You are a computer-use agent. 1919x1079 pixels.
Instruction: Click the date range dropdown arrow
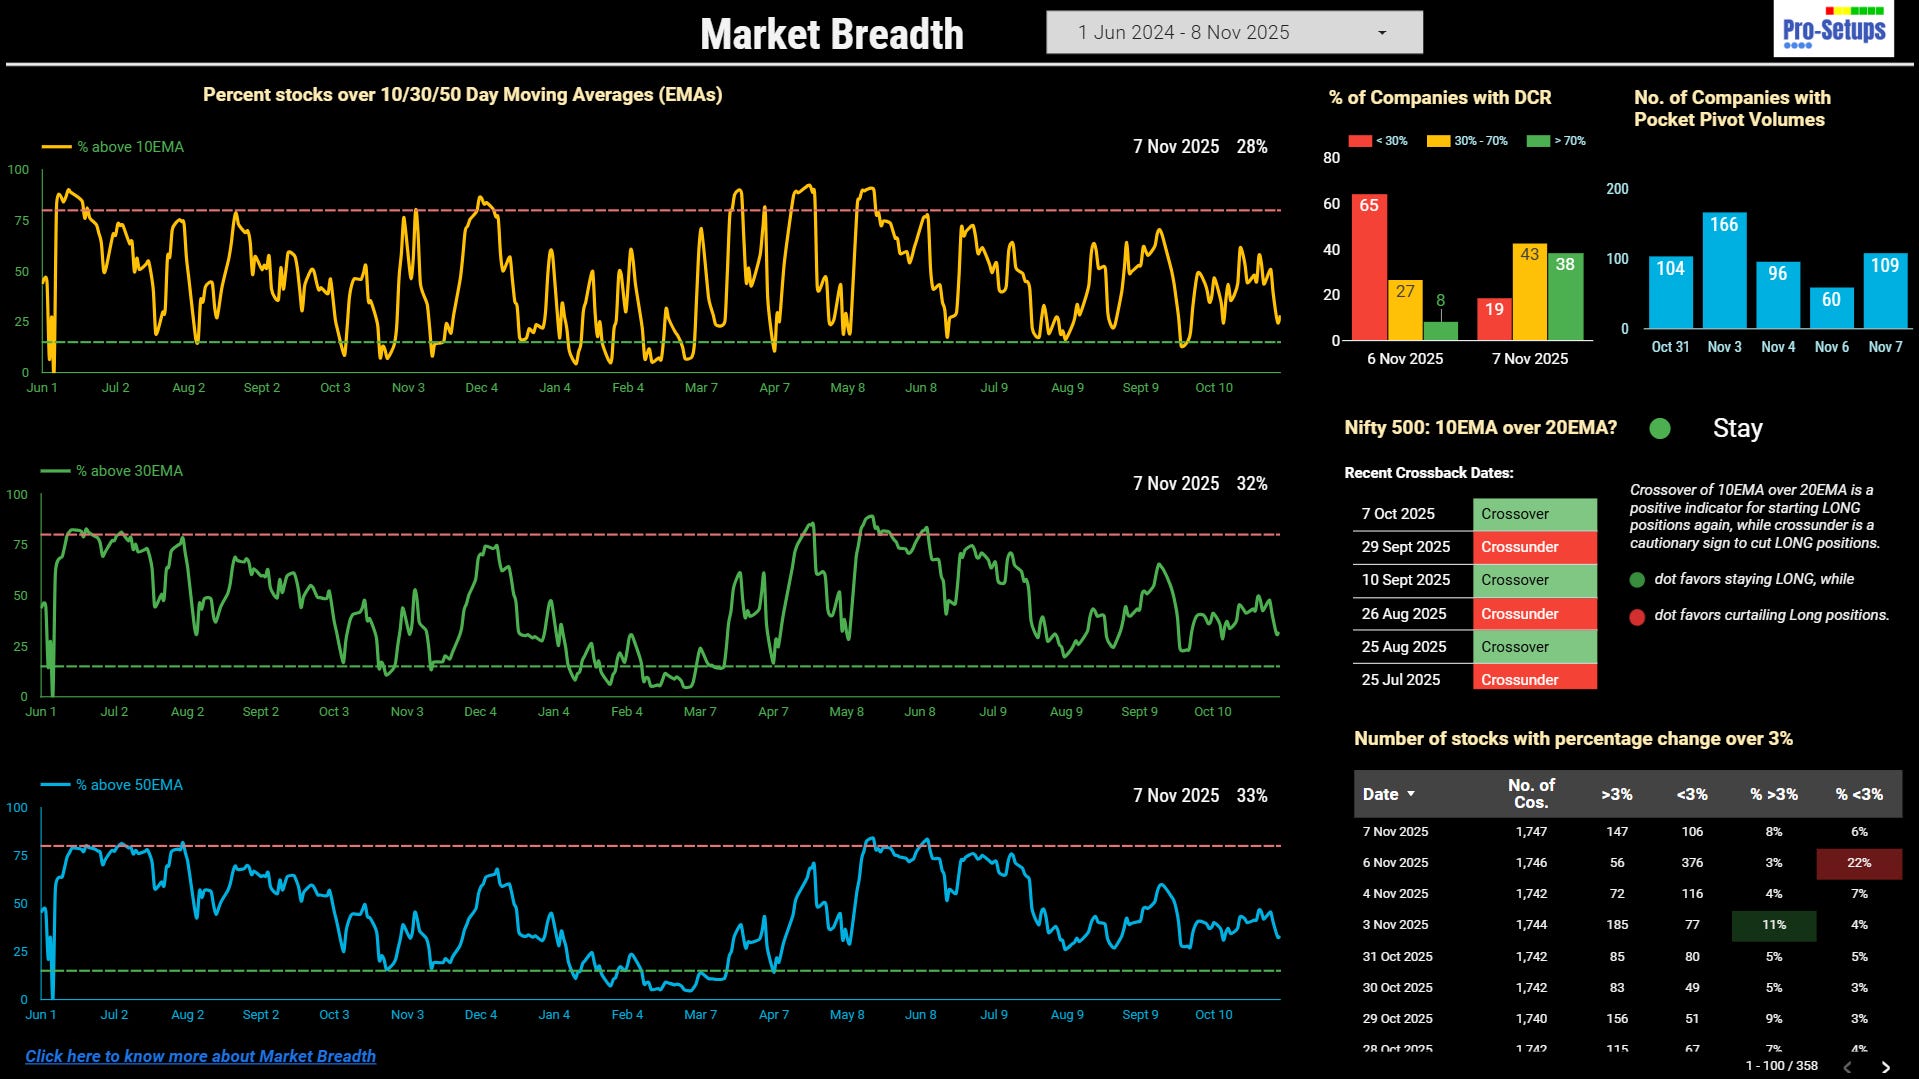point(1382,33)
